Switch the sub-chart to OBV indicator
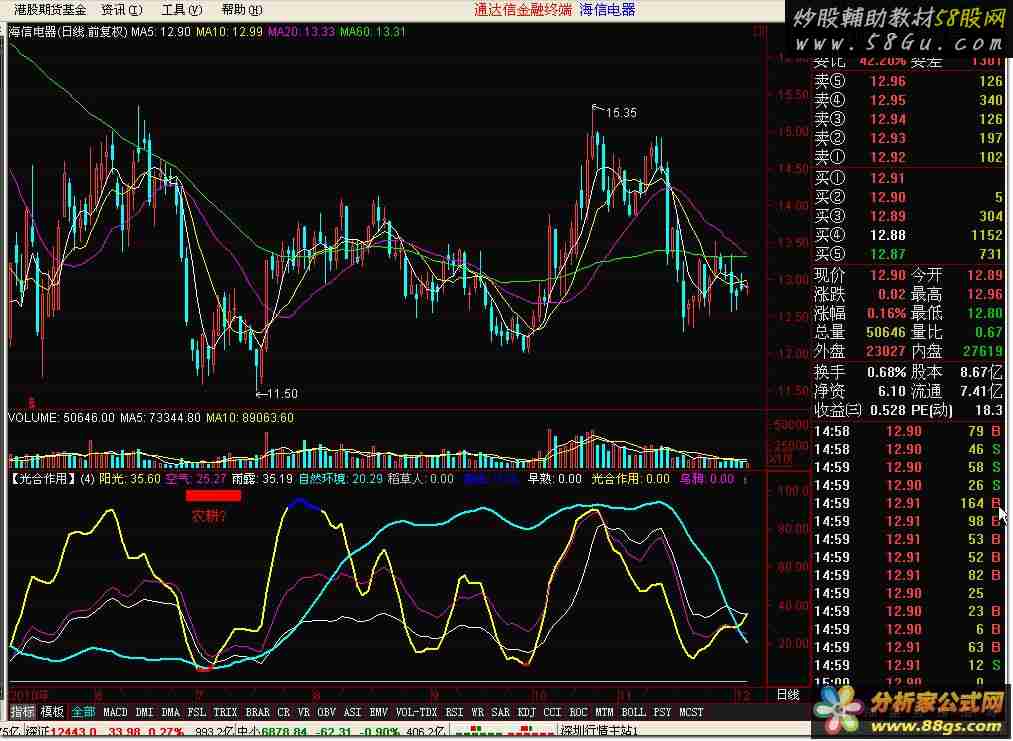 pyautogui.click(x=327, y=712)
